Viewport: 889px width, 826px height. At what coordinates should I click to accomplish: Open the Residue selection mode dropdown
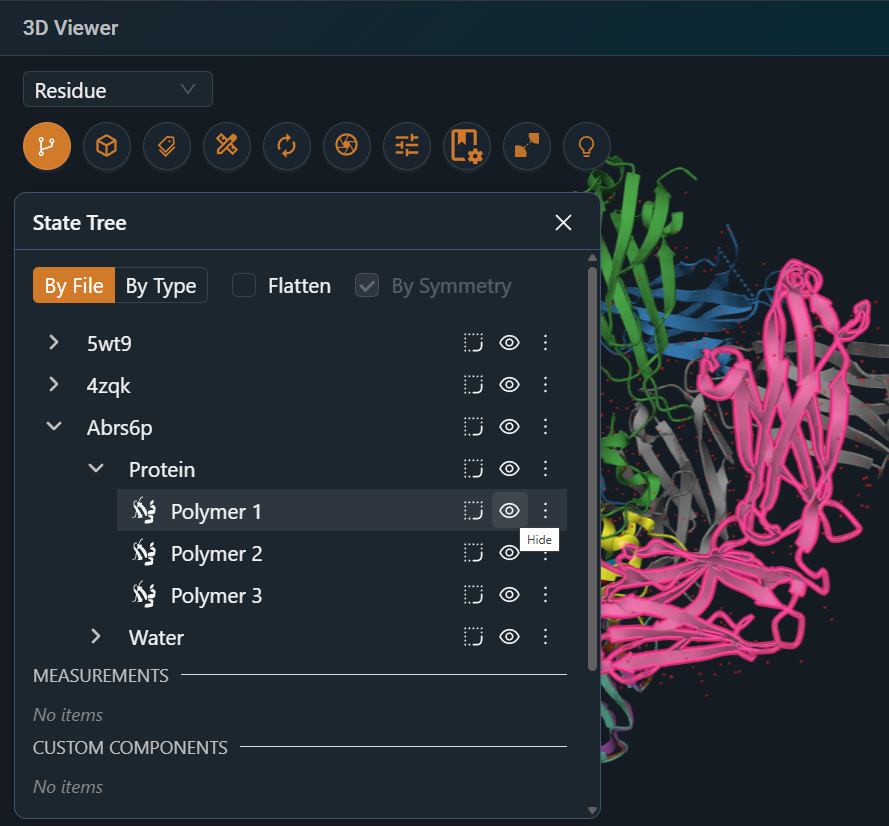pos(117,90)
